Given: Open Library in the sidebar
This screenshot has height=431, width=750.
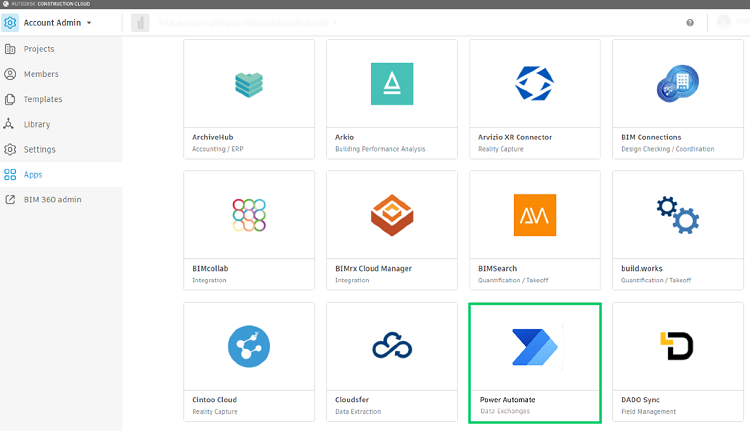Looking at the screenshot, I should [37, 124].
